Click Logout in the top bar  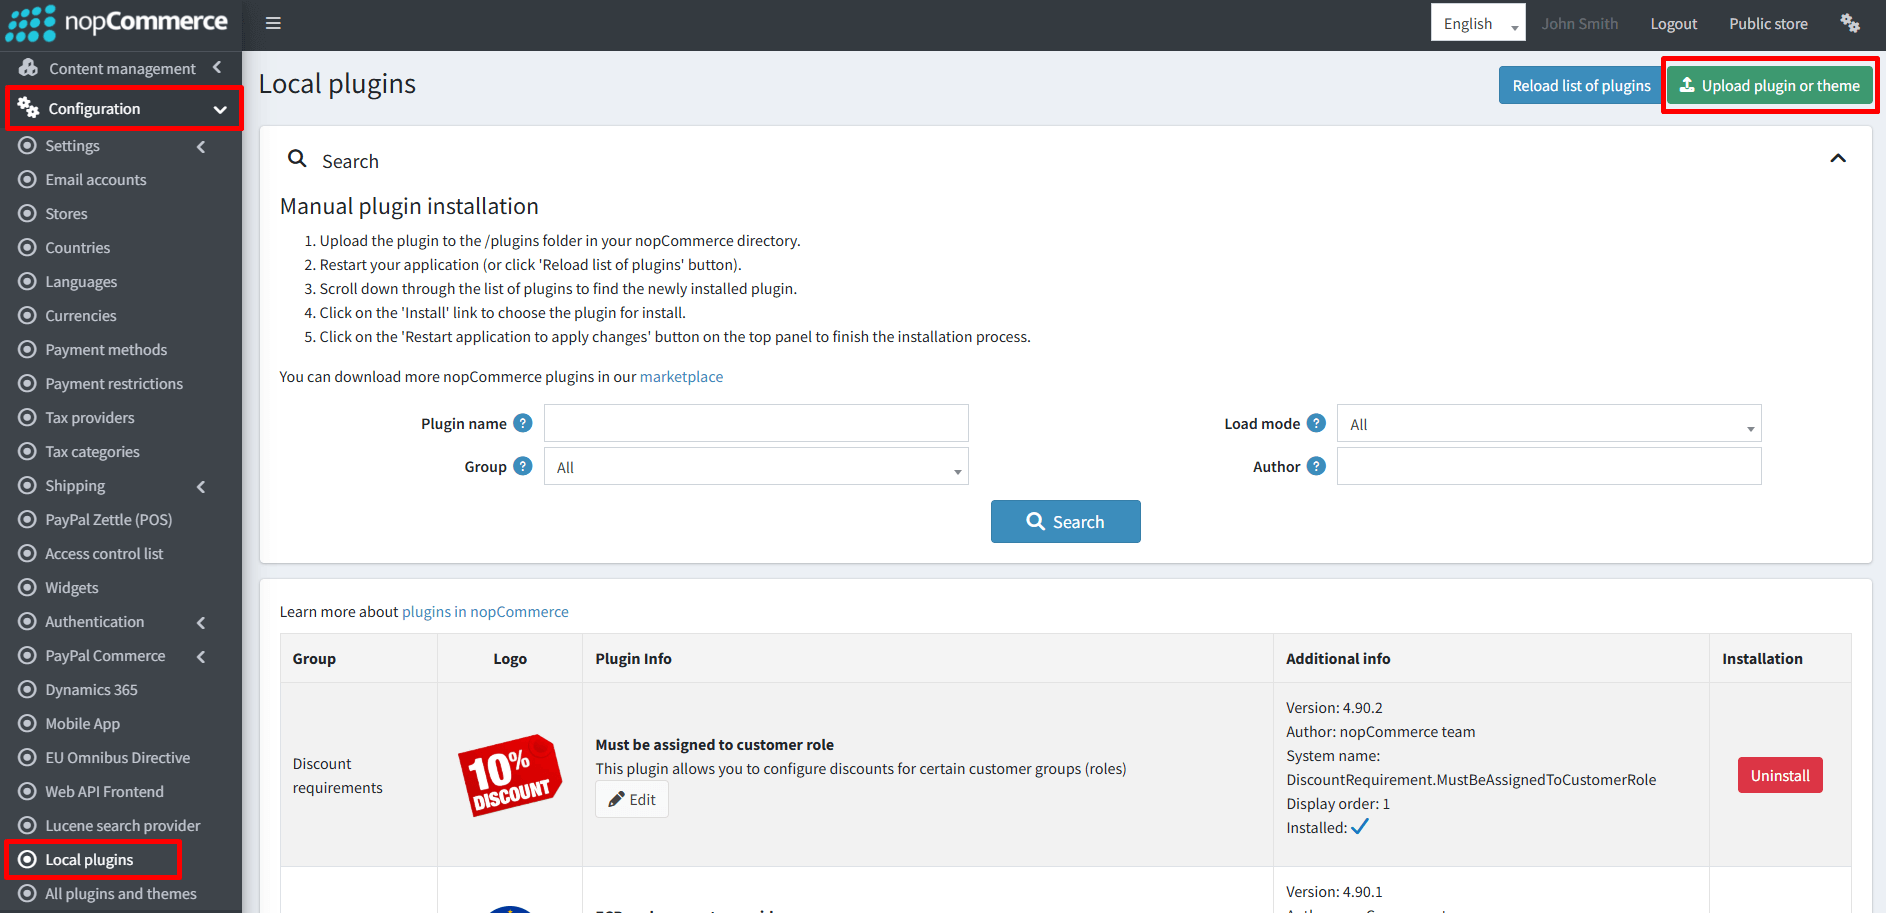click(1674, 23)
